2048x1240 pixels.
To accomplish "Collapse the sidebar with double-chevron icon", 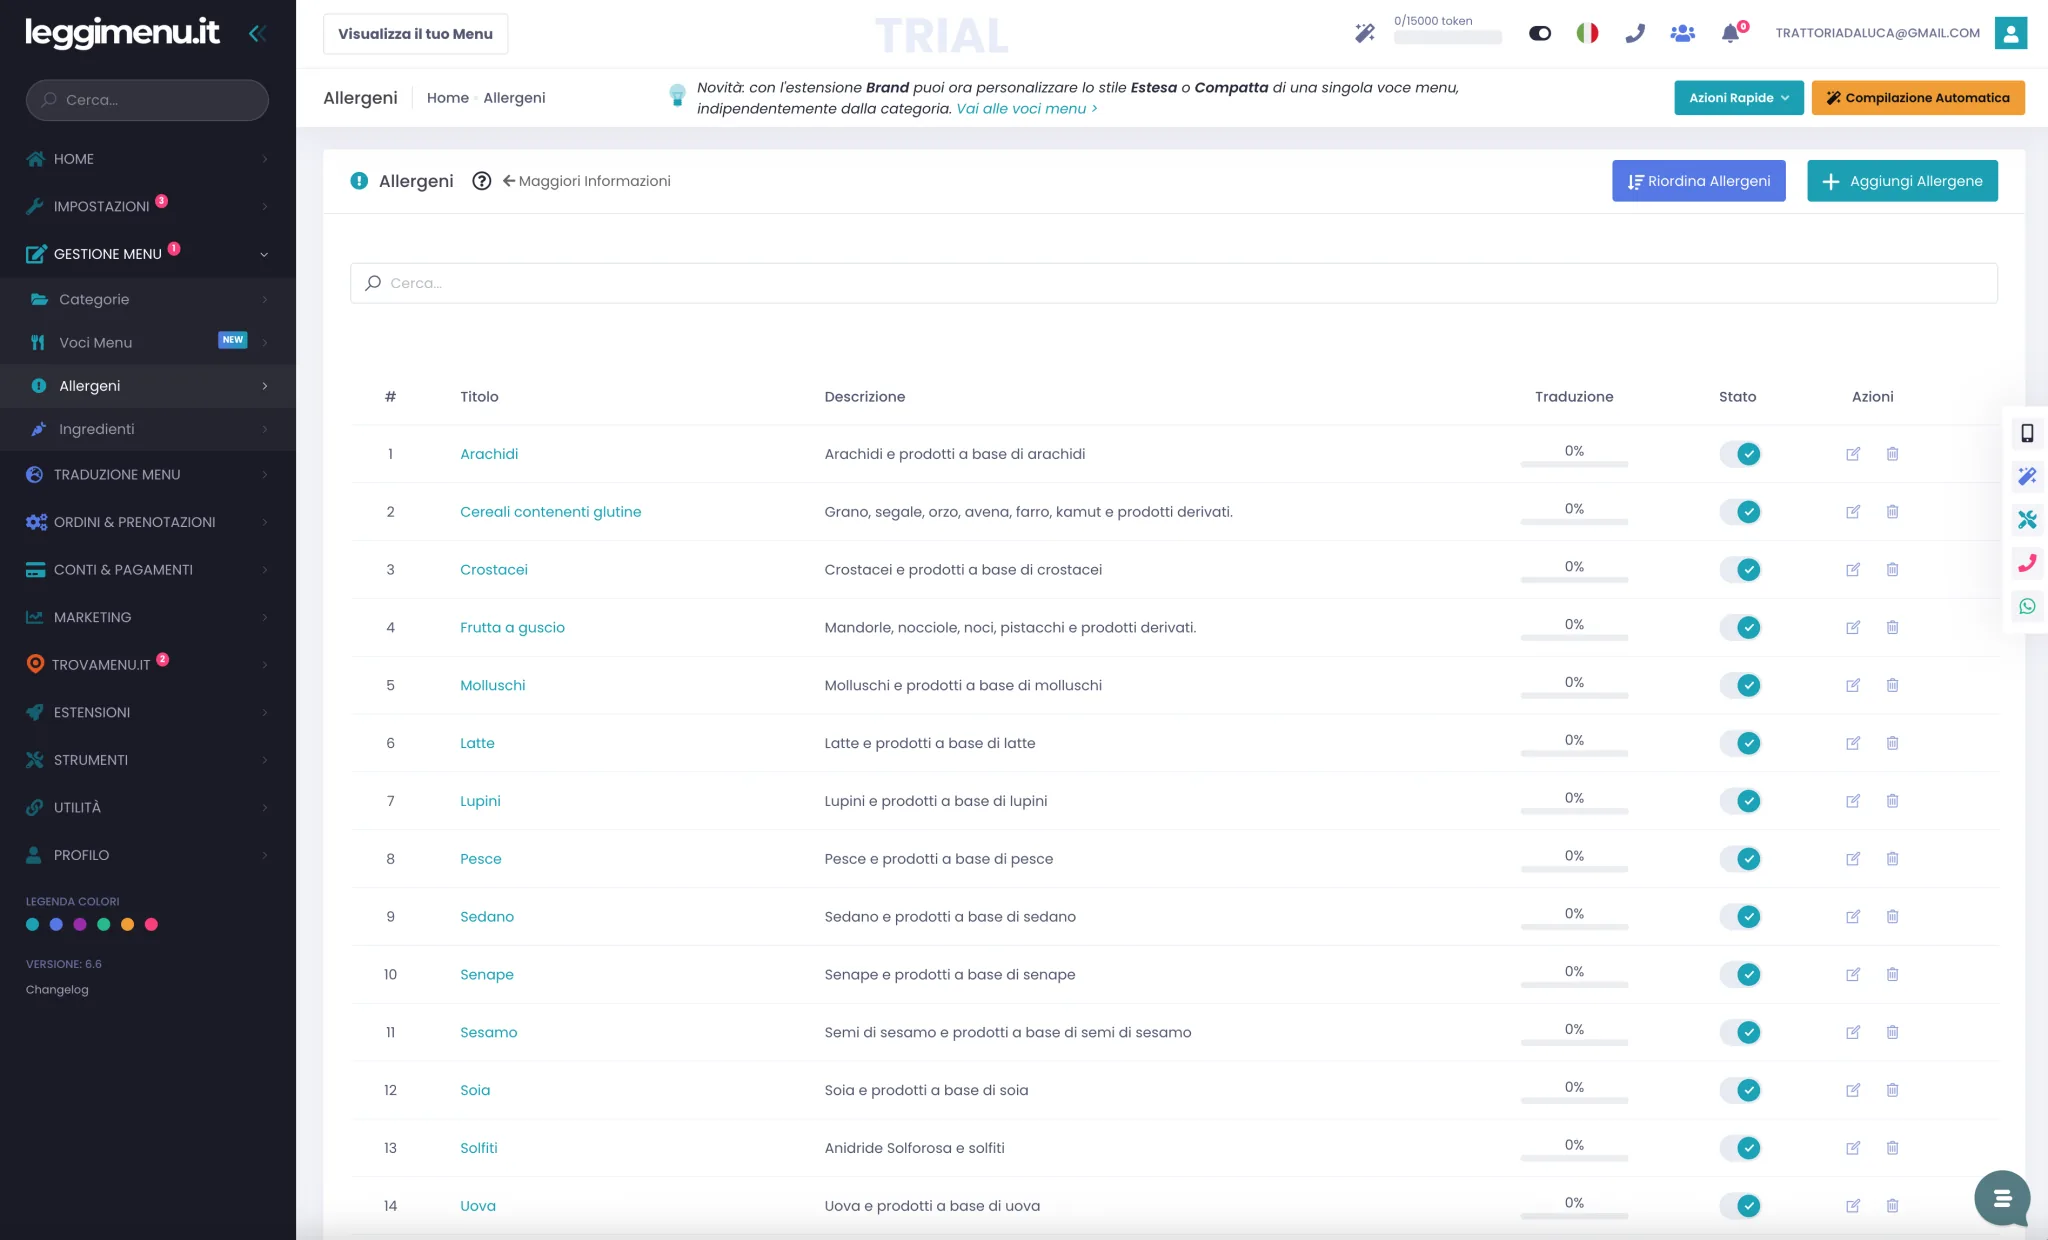I will (x=257, y=33).
